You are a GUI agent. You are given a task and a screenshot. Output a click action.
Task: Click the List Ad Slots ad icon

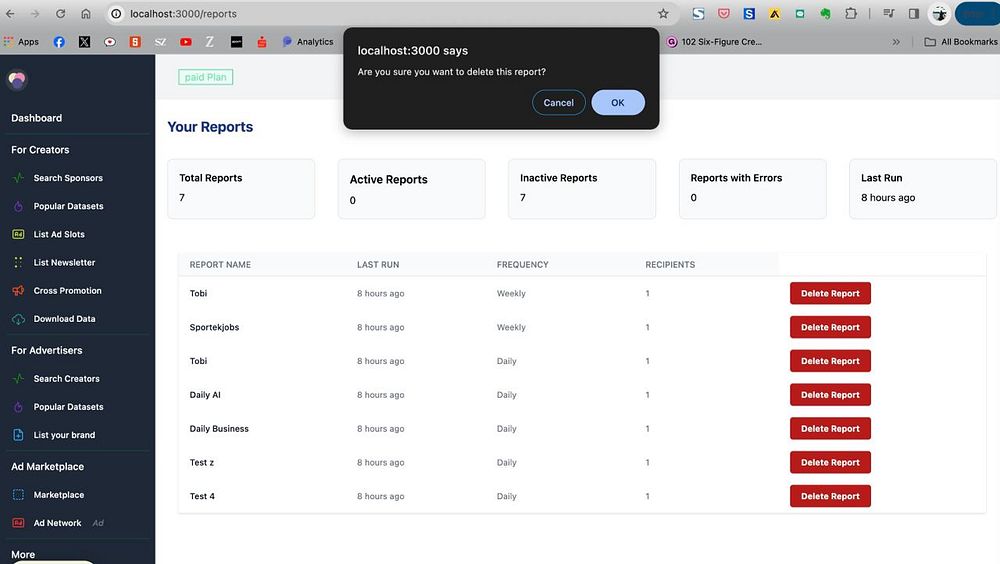tap(18, 234)
